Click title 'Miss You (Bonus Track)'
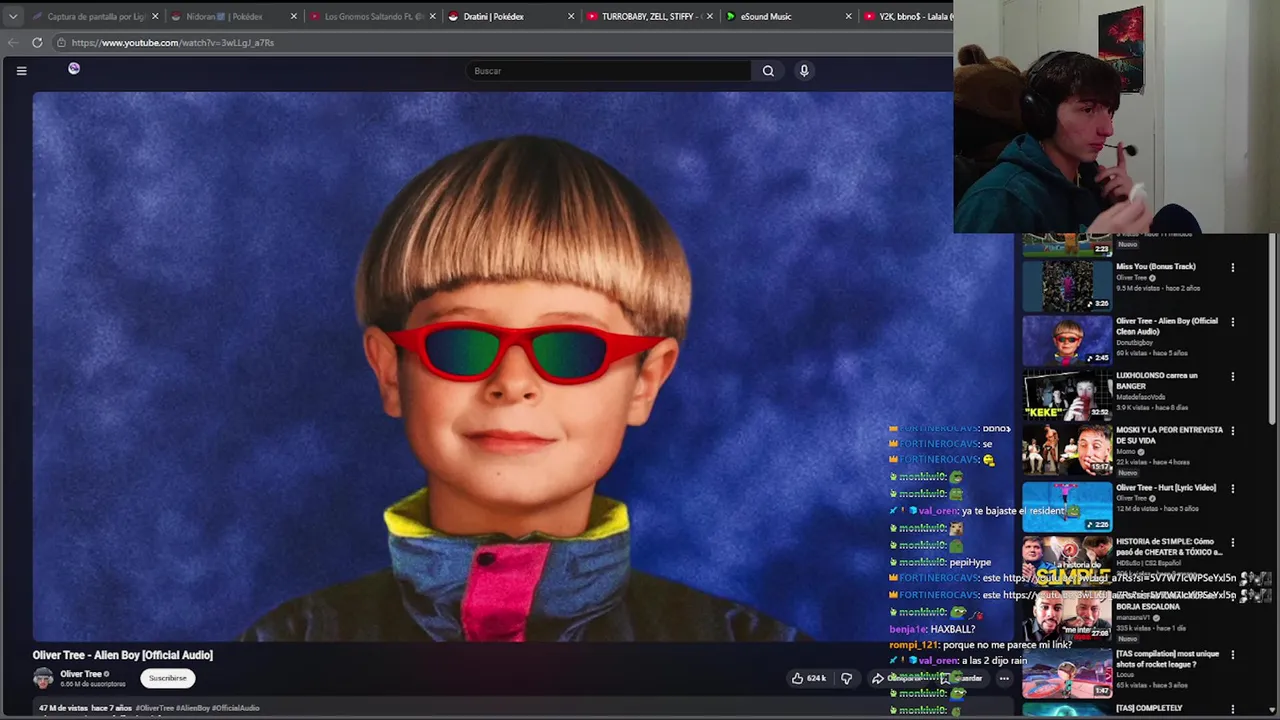The image size is (1280, 720). click(1155, 267)
